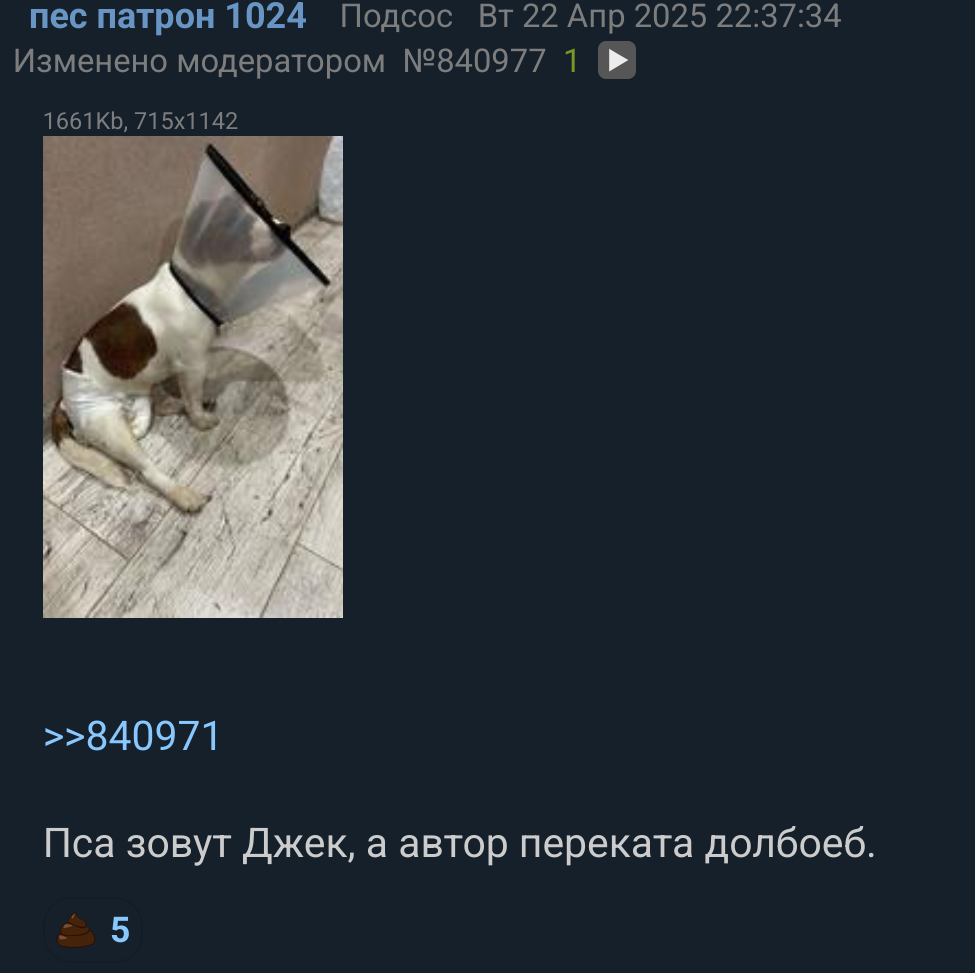The image size is (975, 973).
Task: Select poster name пес патрон 1024
Action: [x=168, y=16]
